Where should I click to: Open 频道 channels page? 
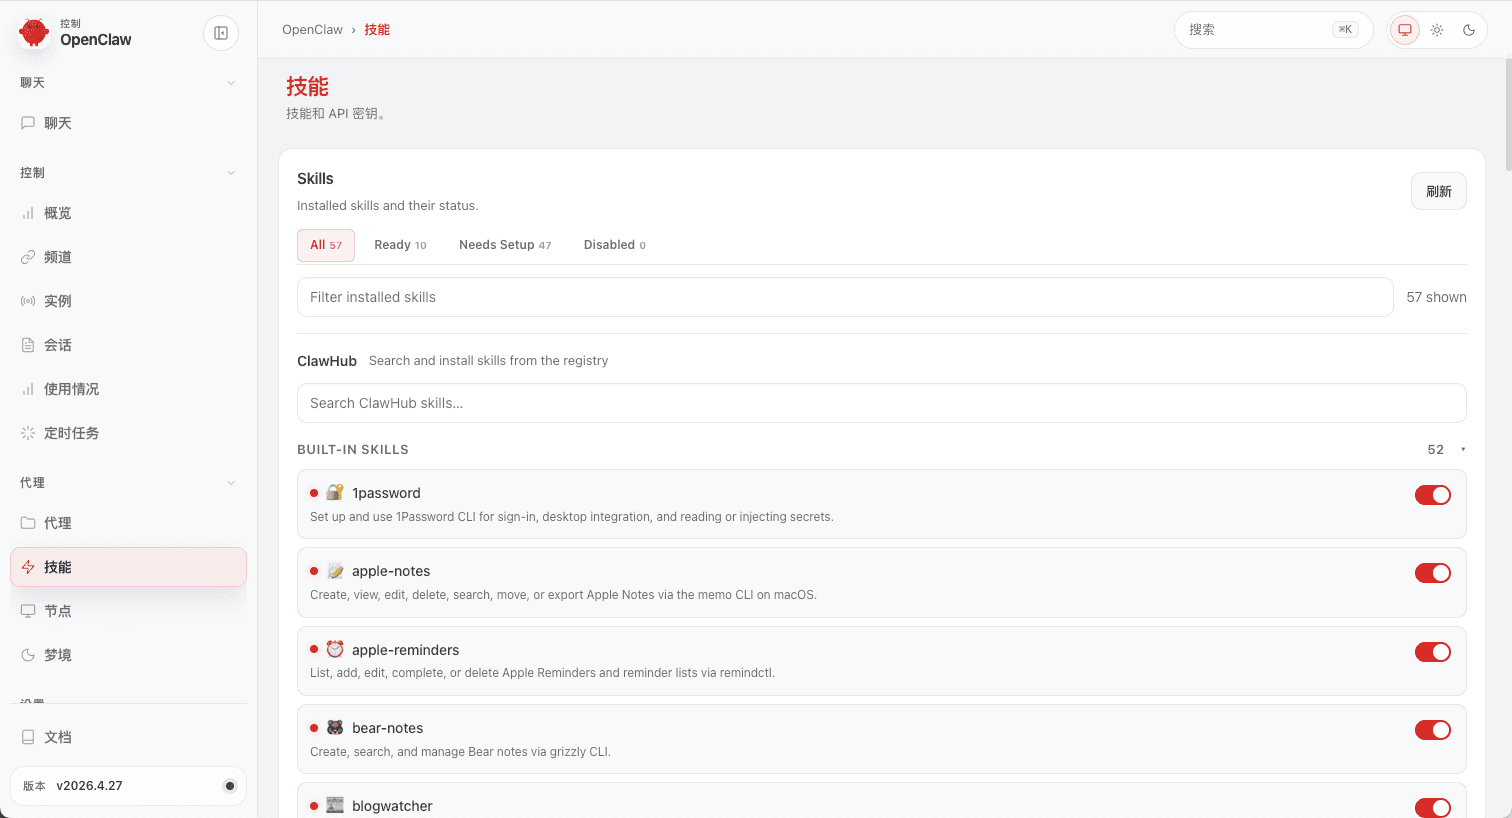pos(128,257)
